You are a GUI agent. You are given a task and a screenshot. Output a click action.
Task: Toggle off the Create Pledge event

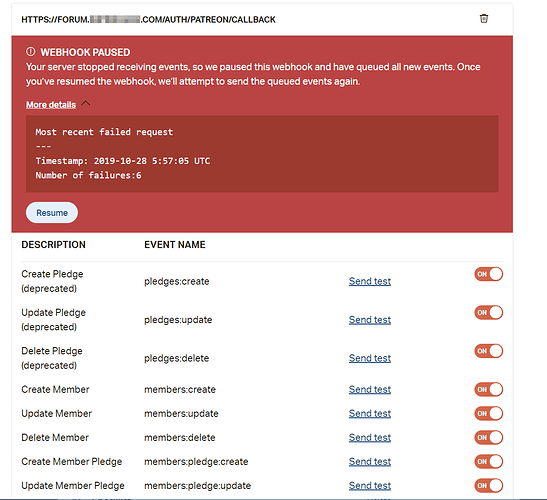coord(488,274)
